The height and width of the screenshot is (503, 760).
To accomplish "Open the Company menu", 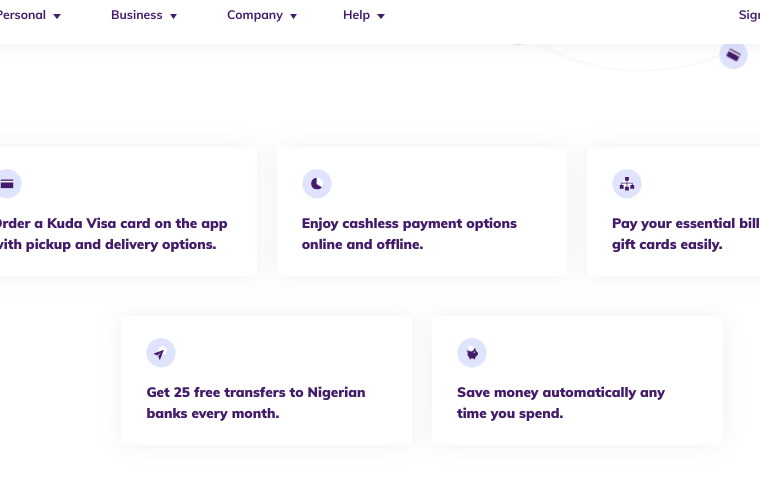I will pyautogui.click(x=255, y=15).
